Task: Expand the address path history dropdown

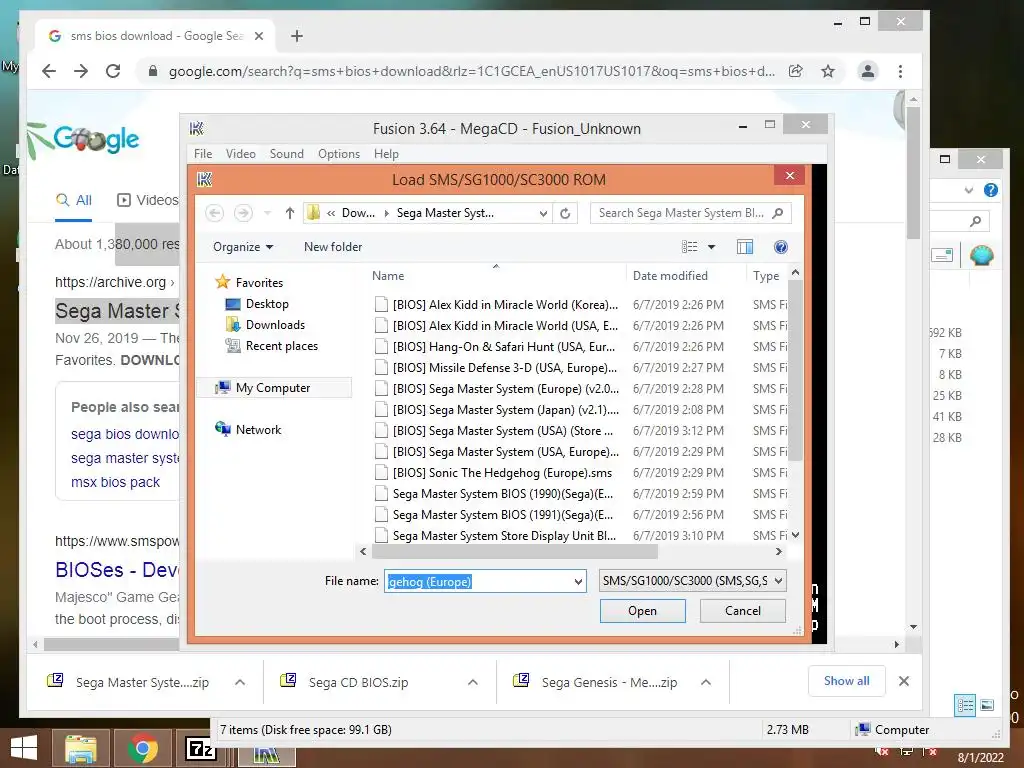Action: pyautogui.click(x=543, y=213)
